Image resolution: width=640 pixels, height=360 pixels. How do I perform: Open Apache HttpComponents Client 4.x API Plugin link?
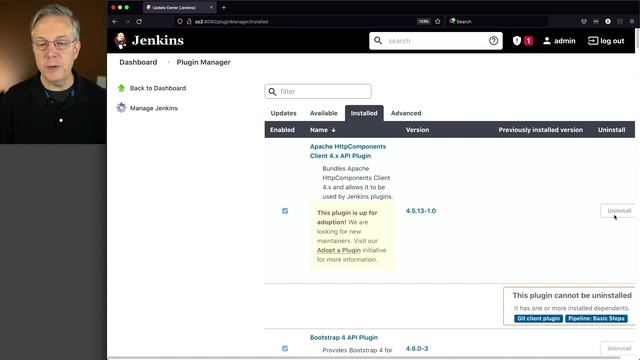(348, 151)
